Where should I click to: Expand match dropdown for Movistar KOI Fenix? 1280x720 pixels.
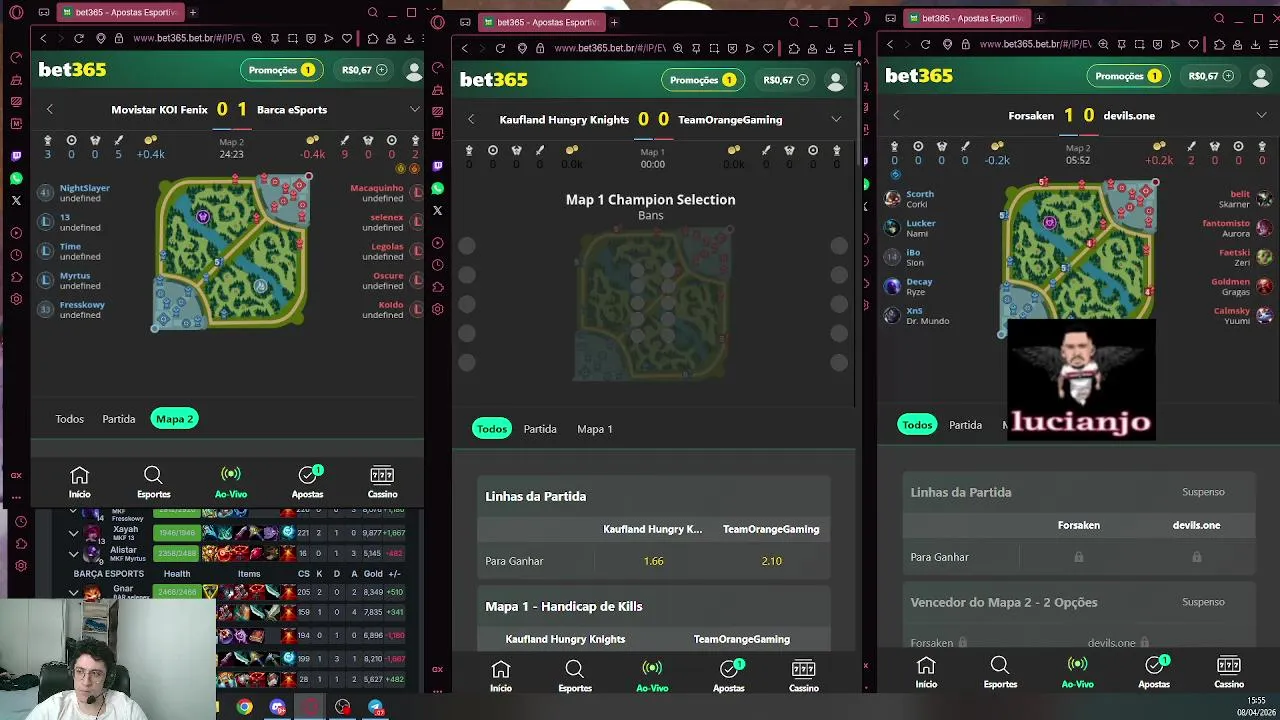click(415, 109)
